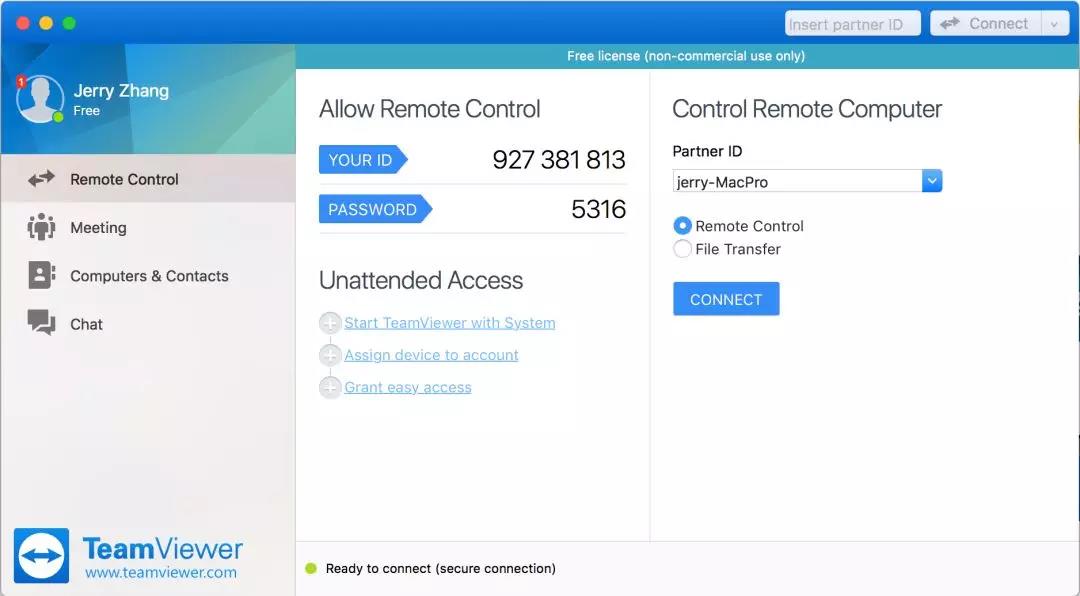Open the Chat section

(148, 324)
